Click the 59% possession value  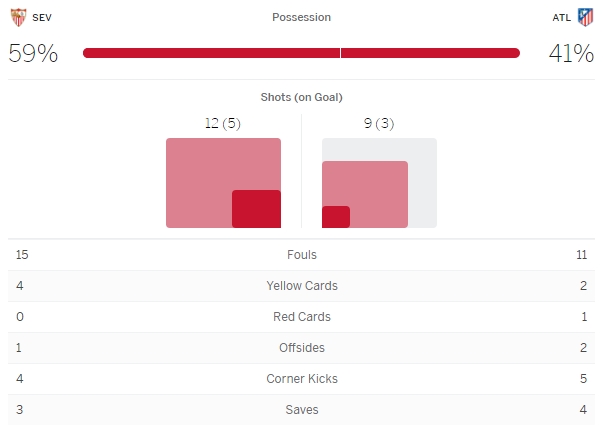[33, 53]
